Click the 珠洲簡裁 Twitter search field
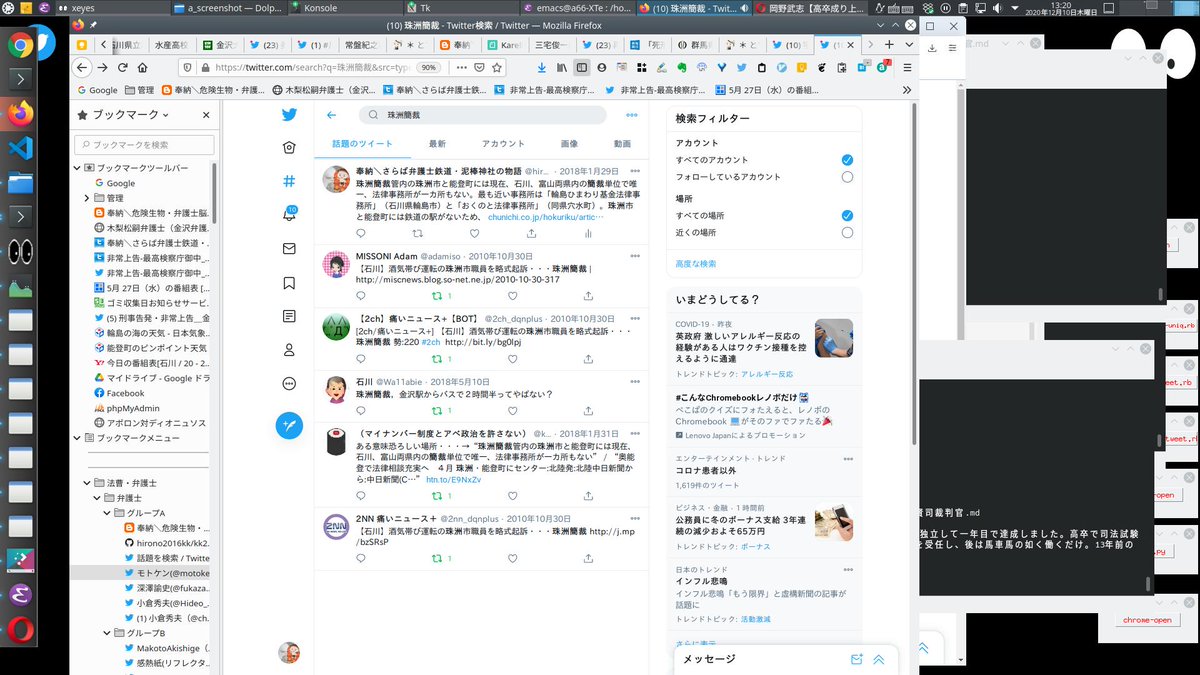 [x=482, y=115]
